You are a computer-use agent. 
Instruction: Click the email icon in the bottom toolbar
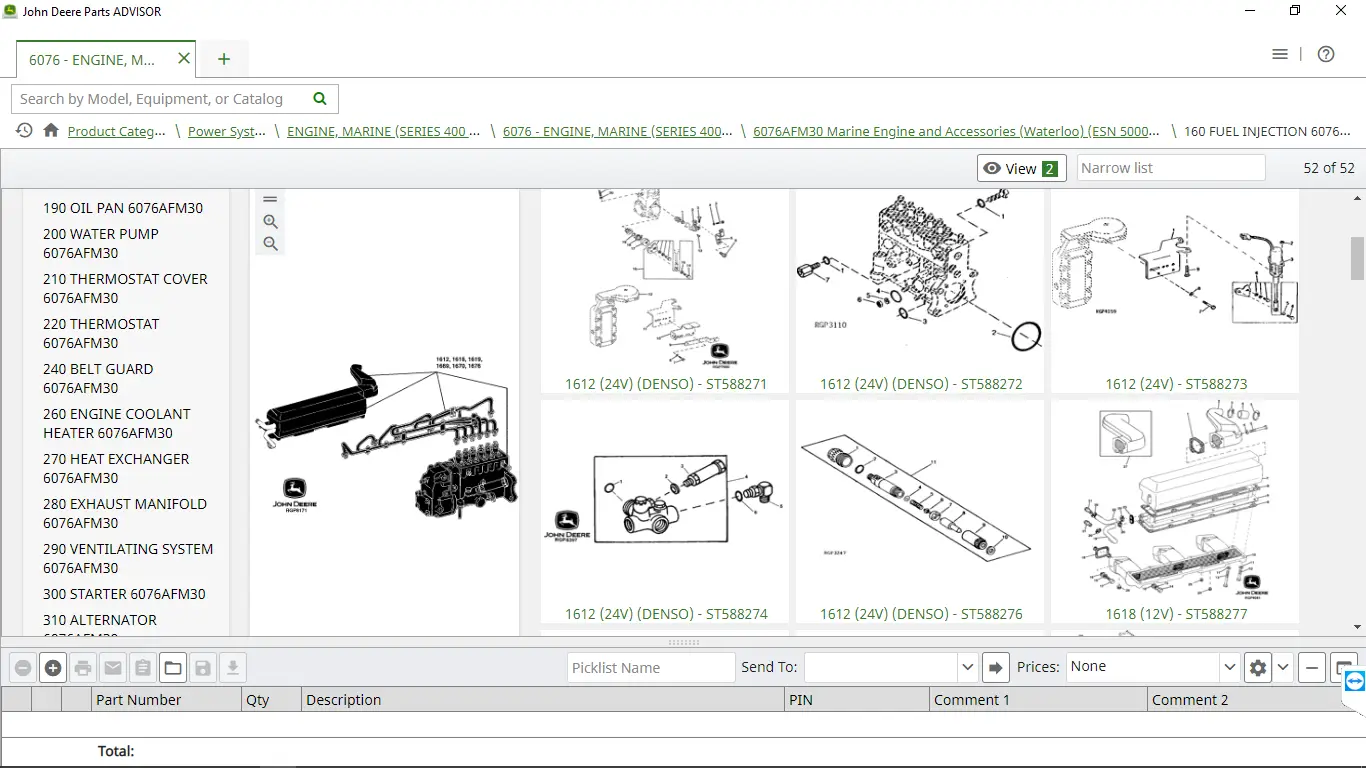(113, 667)
